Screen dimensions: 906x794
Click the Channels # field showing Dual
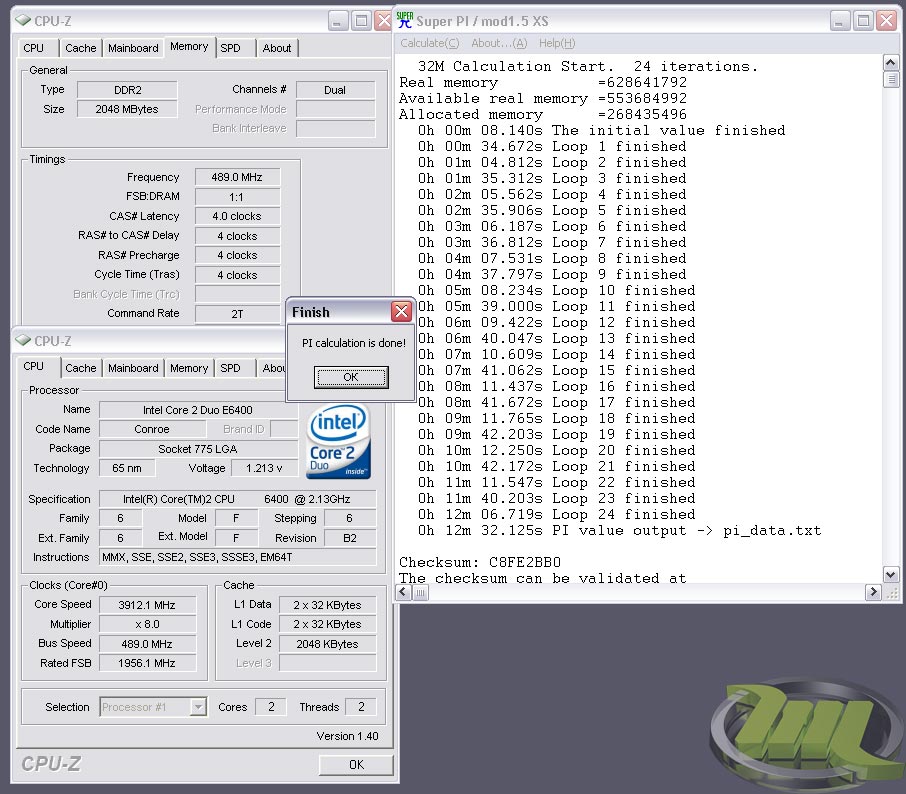click(x=335, y=90)
